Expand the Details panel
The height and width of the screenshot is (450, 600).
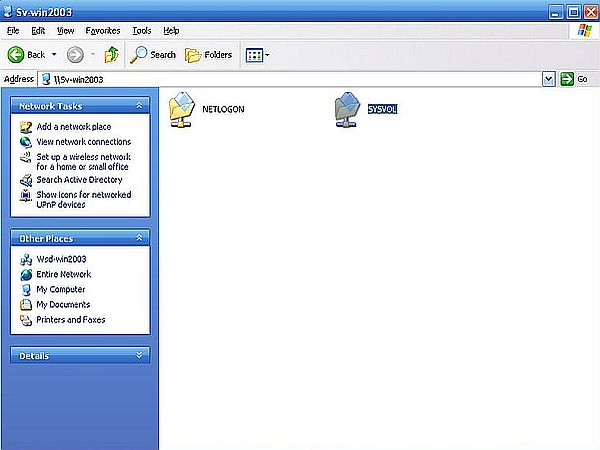coord(139,355)
